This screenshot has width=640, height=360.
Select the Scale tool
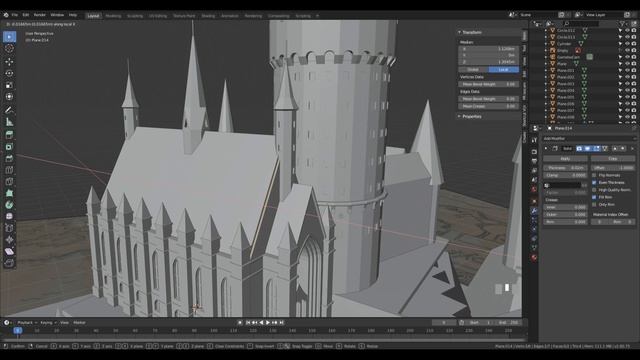pyautogui.click(x=9, y=85)
